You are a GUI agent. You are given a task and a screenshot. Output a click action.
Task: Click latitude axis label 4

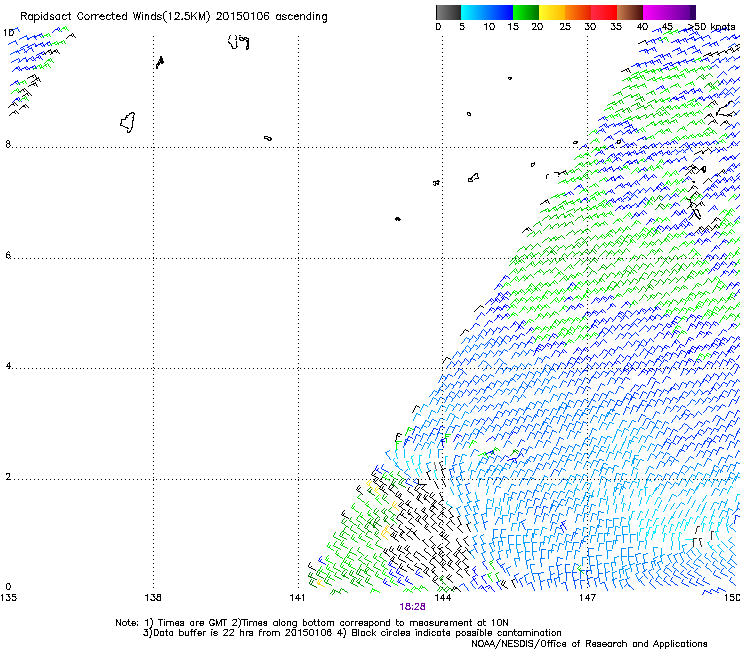click(x=8, y=365)
